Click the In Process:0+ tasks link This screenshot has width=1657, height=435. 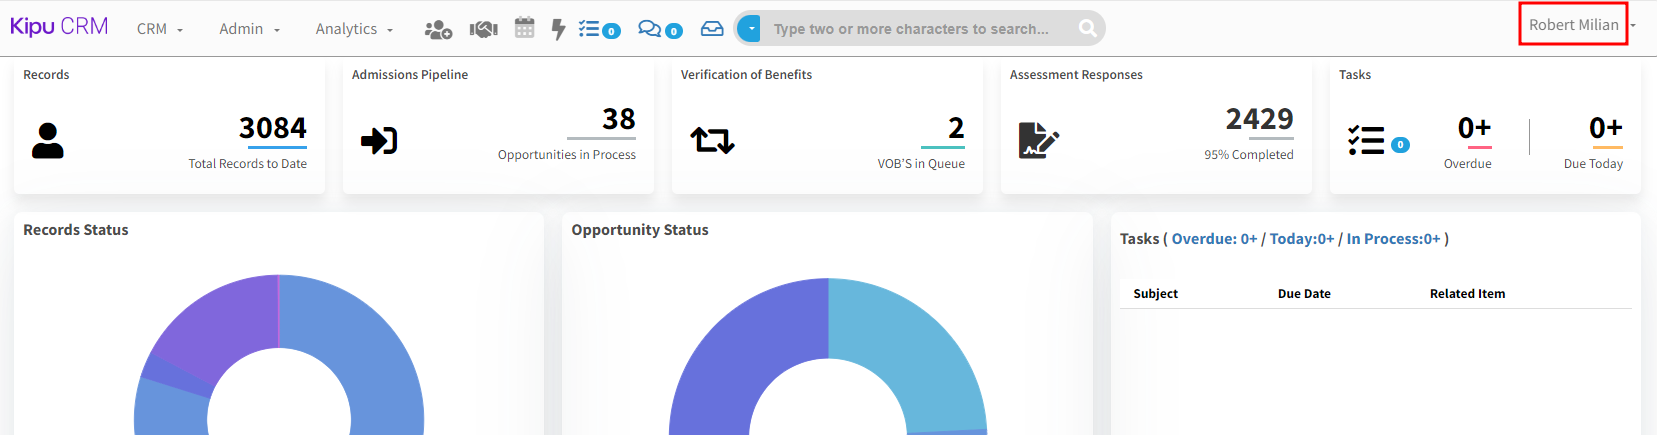click(x=1393, y=239)
